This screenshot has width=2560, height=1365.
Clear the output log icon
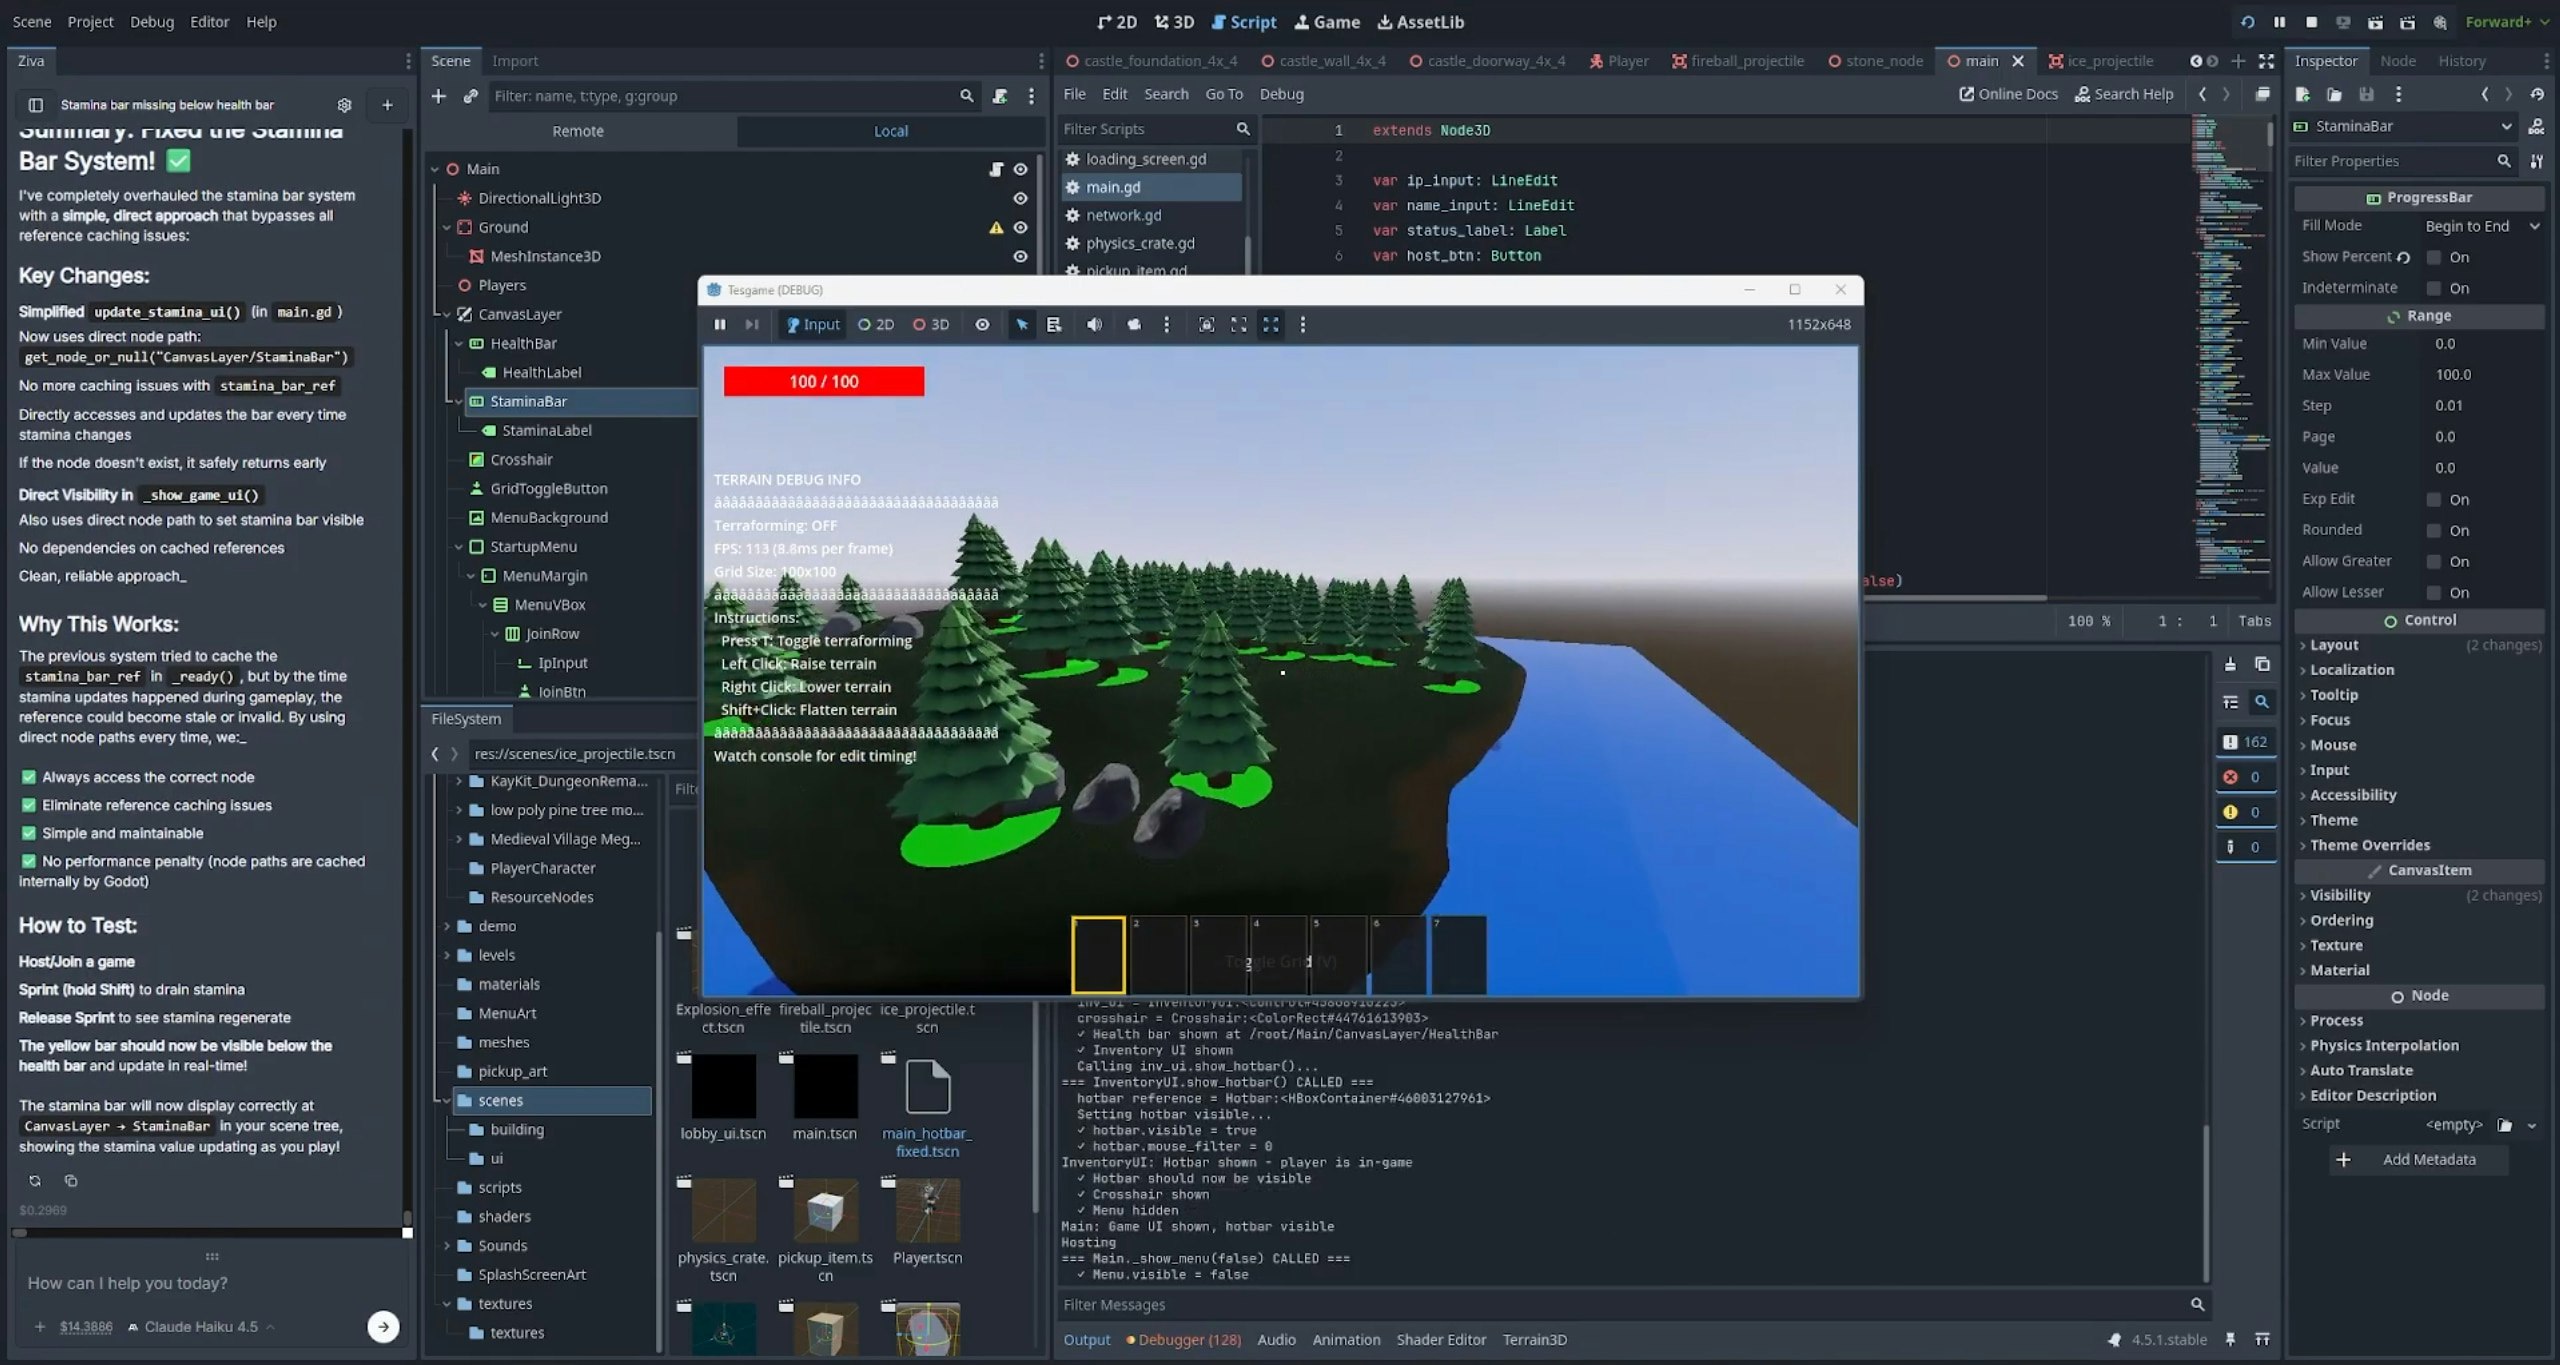(x=2230, y=665)
